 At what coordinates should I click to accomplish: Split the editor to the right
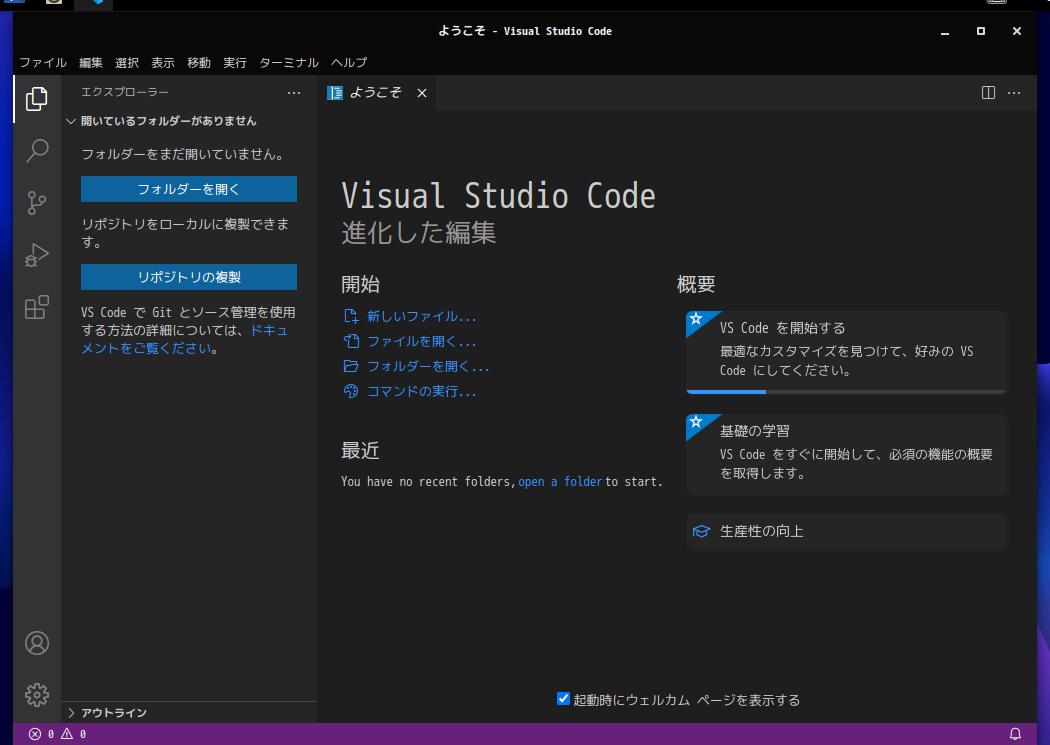(988, 92)
